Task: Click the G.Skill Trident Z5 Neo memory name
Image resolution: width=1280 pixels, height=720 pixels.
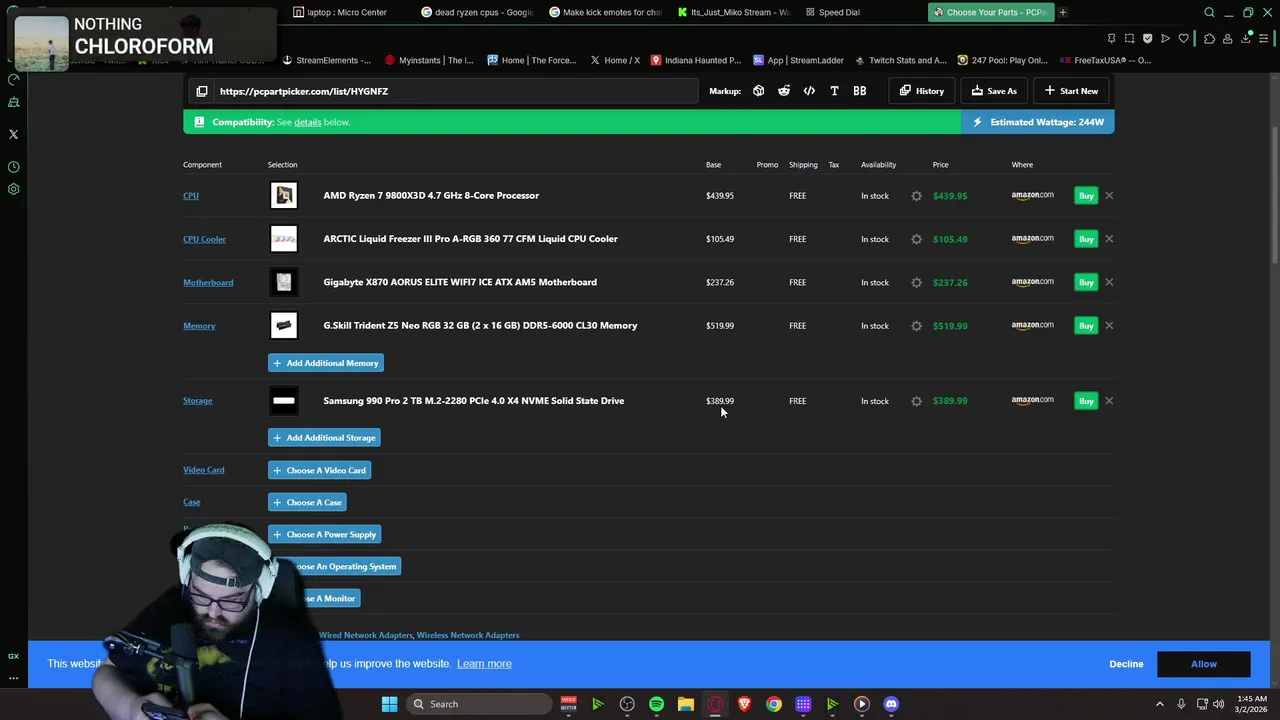Action: point(480,325)
